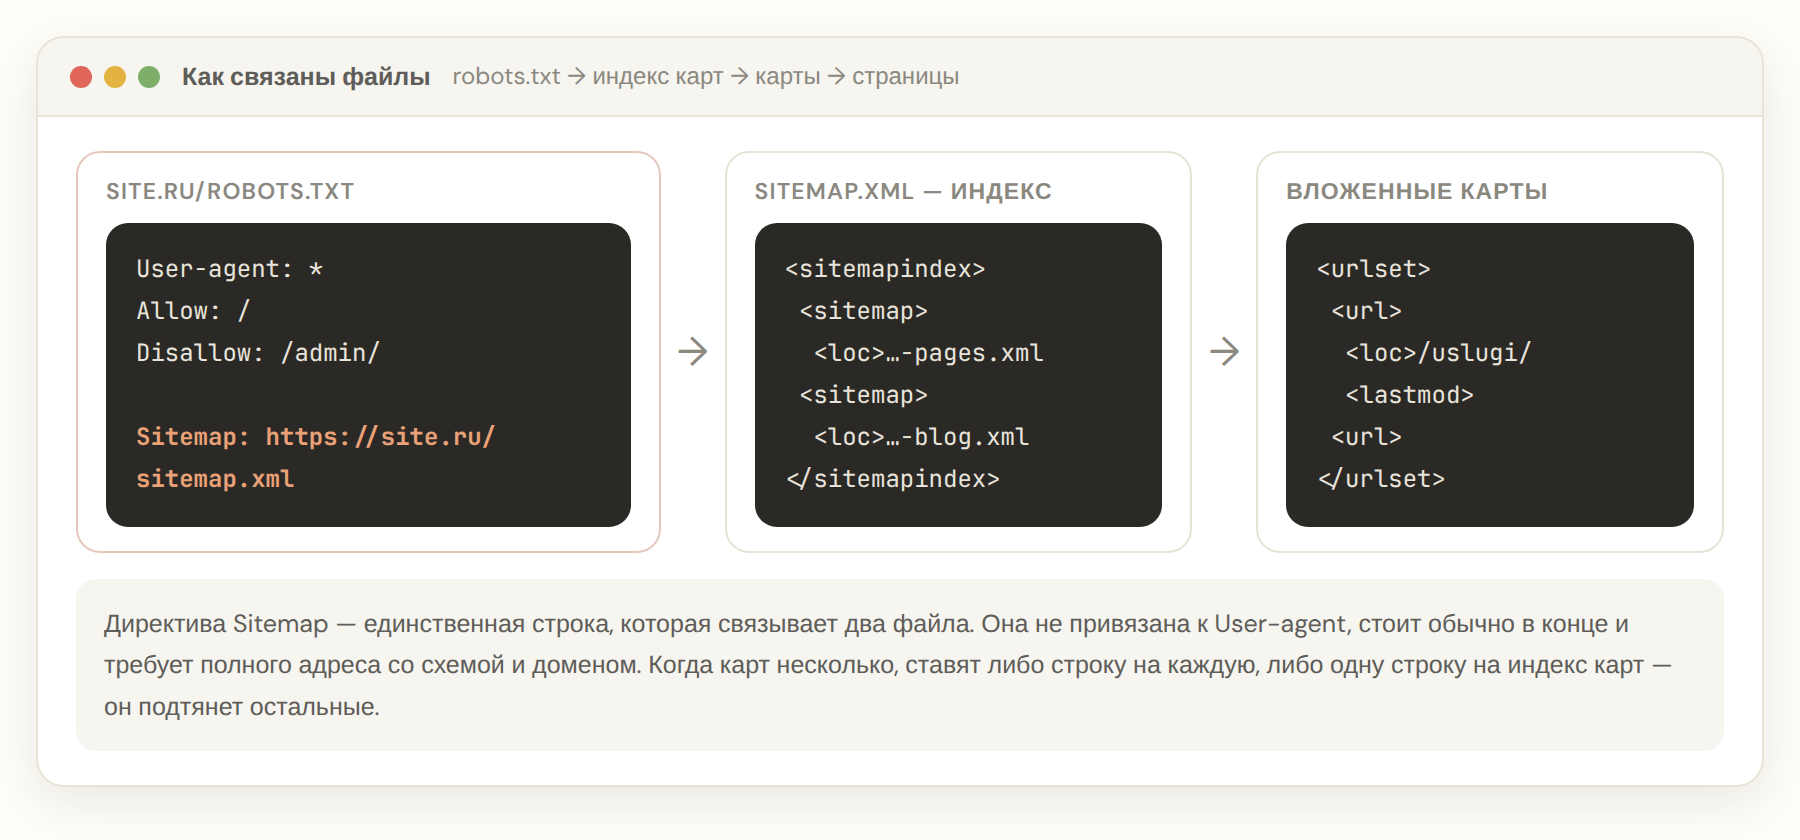Screen dimensions: 1800x840
Task: Click the arrow between robots.txt and sitemap index cards
Action: click(693, 351)
